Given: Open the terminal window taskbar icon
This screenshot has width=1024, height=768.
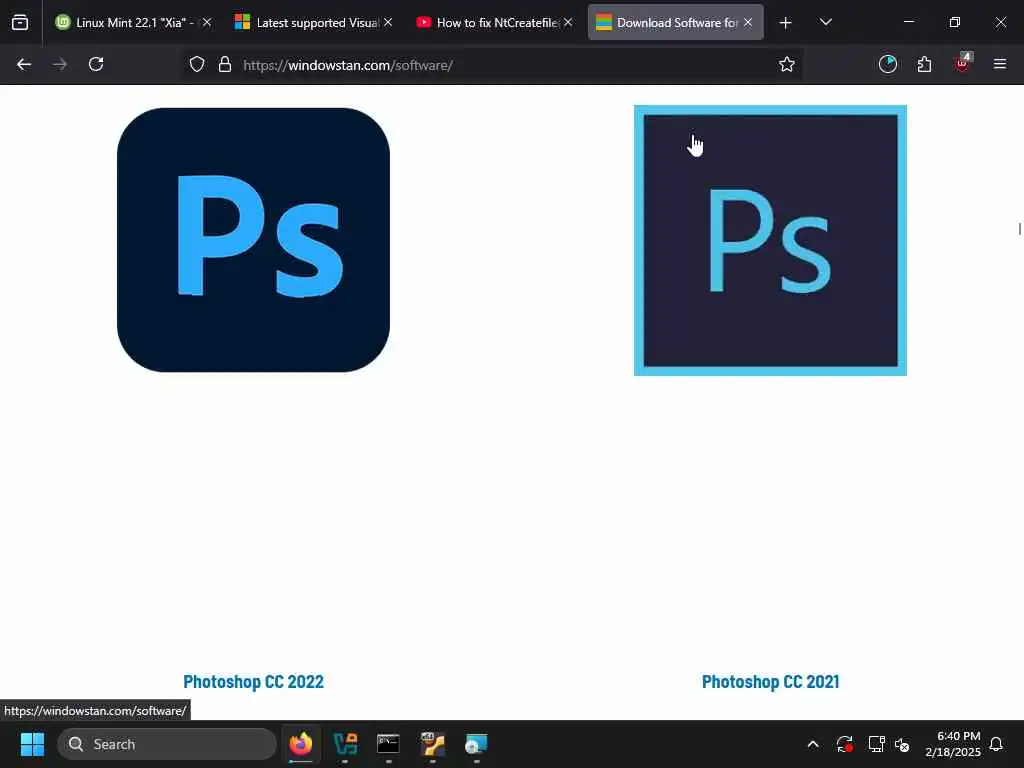Looking at the screenshot, I should coord(389,744).
